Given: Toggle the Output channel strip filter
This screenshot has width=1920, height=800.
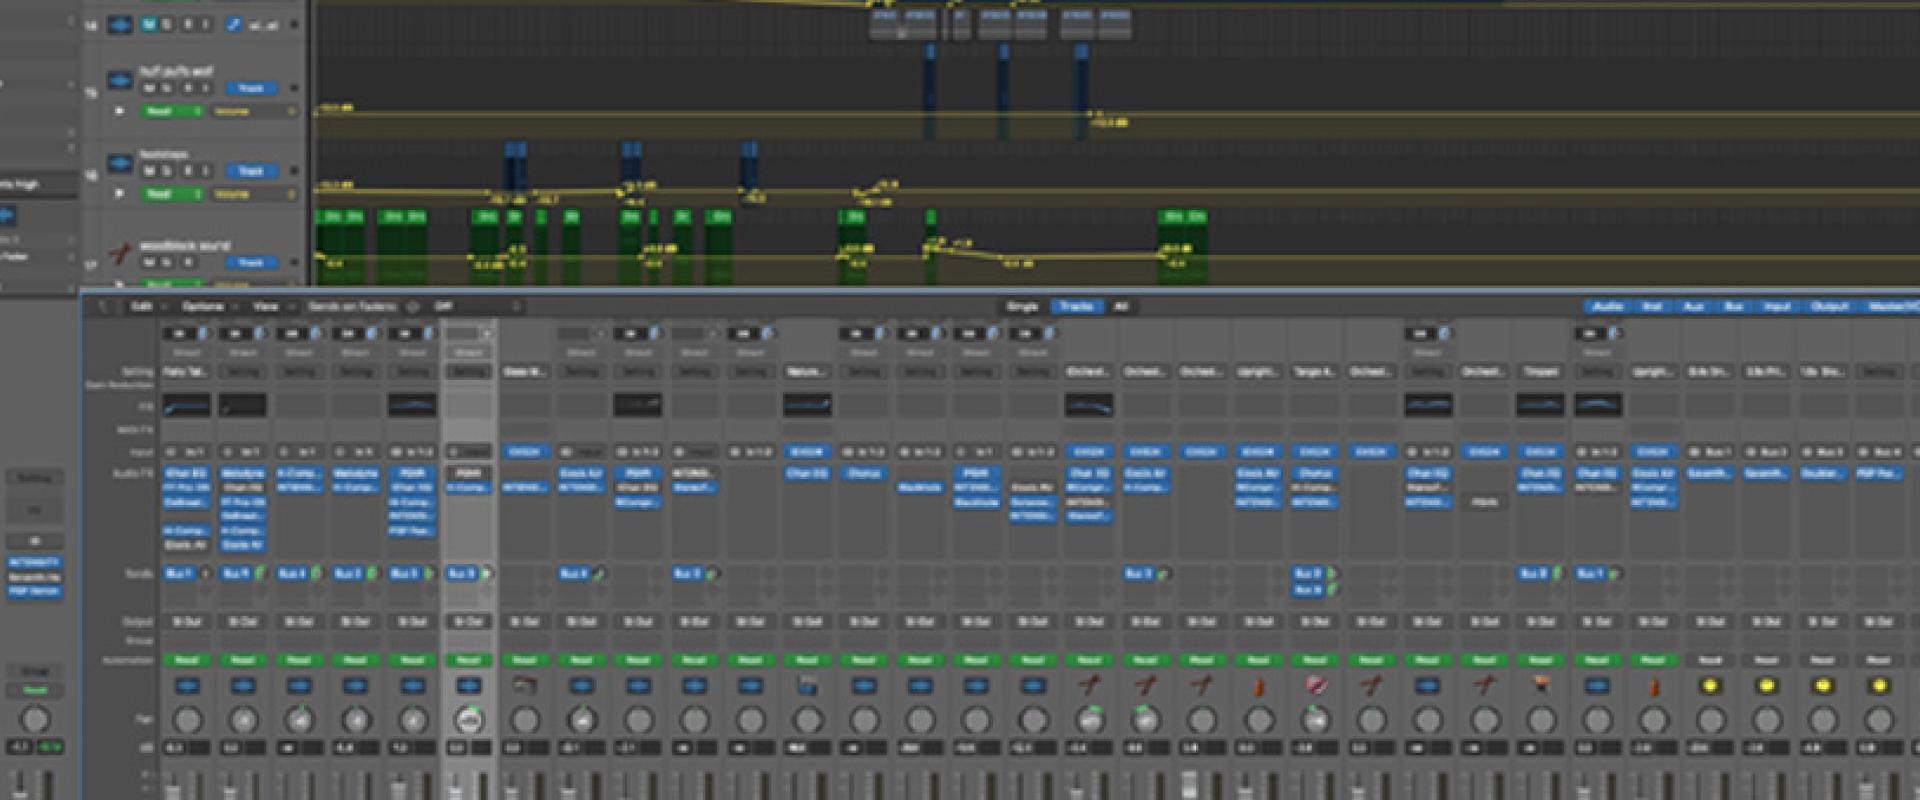Looking at the screenshot, I should [1829, 306].
